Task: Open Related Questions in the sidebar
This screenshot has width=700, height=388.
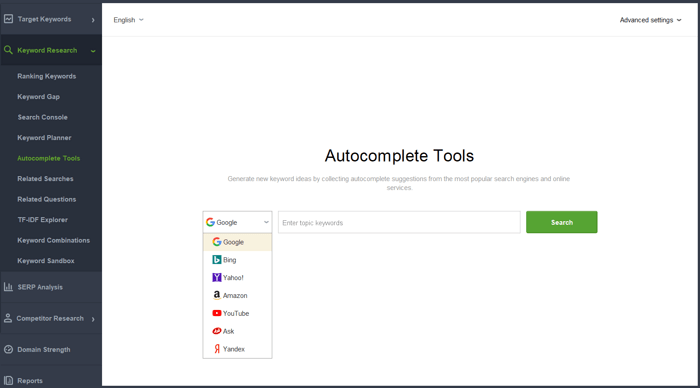Action: point(46,199)
